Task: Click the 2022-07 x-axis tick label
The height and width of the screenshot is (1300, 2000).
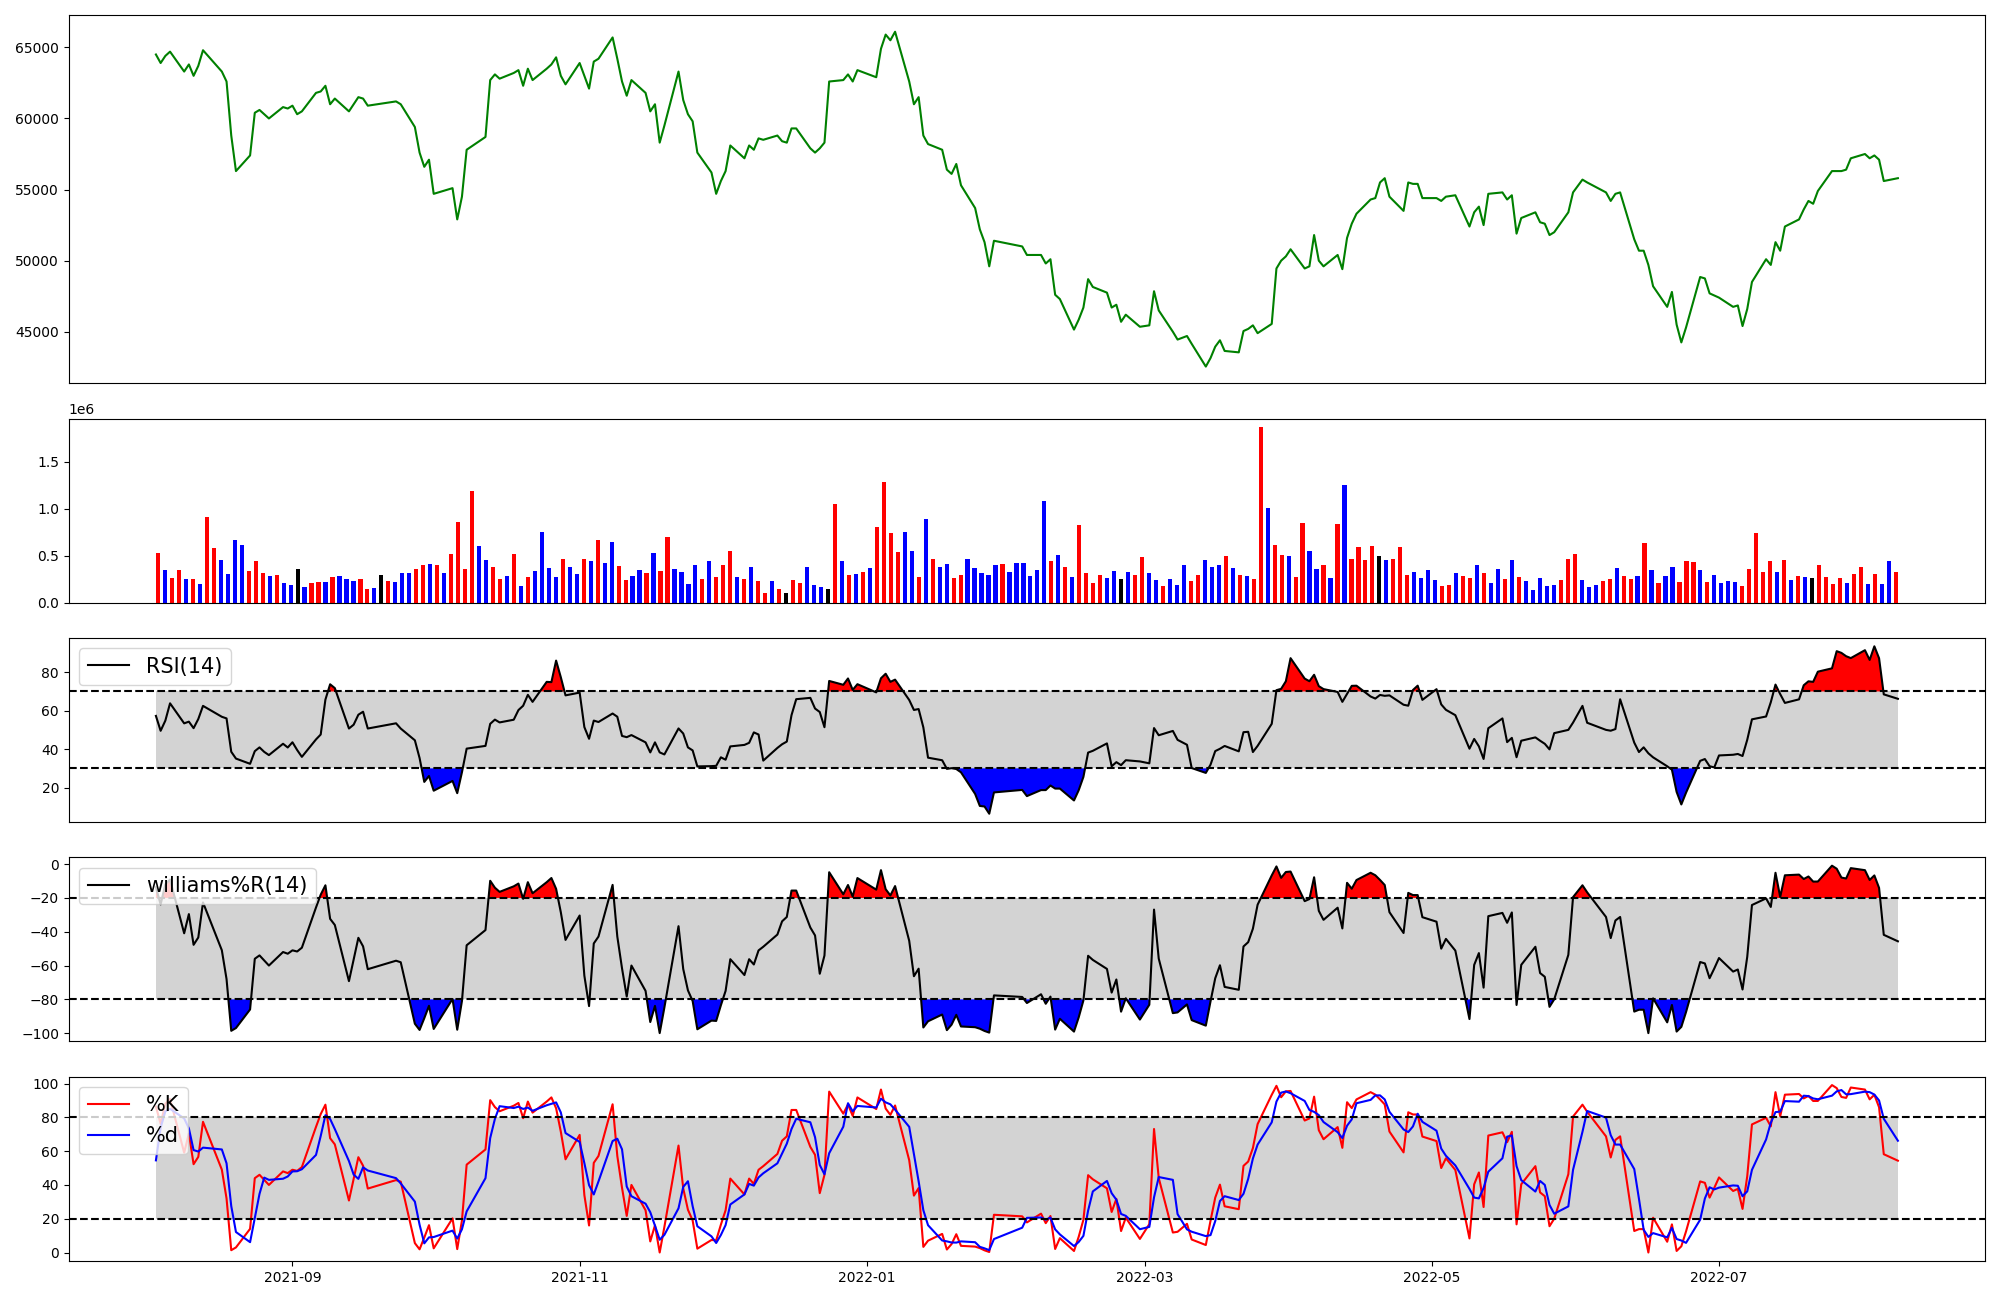Action: pyautogui.click(x=1718, y=1277)
